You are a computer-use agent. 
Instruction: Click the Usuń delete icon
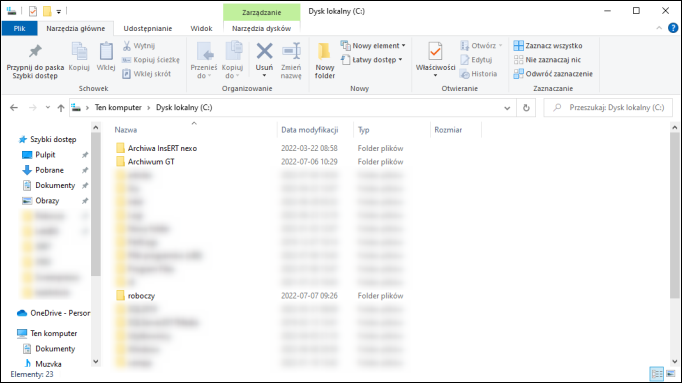point(264,52)
